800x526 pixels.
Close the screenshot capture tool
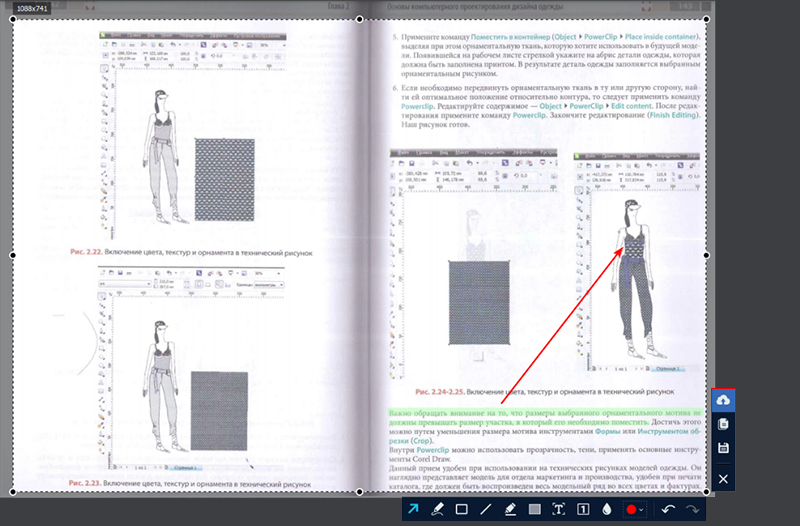tap(723, 480)
